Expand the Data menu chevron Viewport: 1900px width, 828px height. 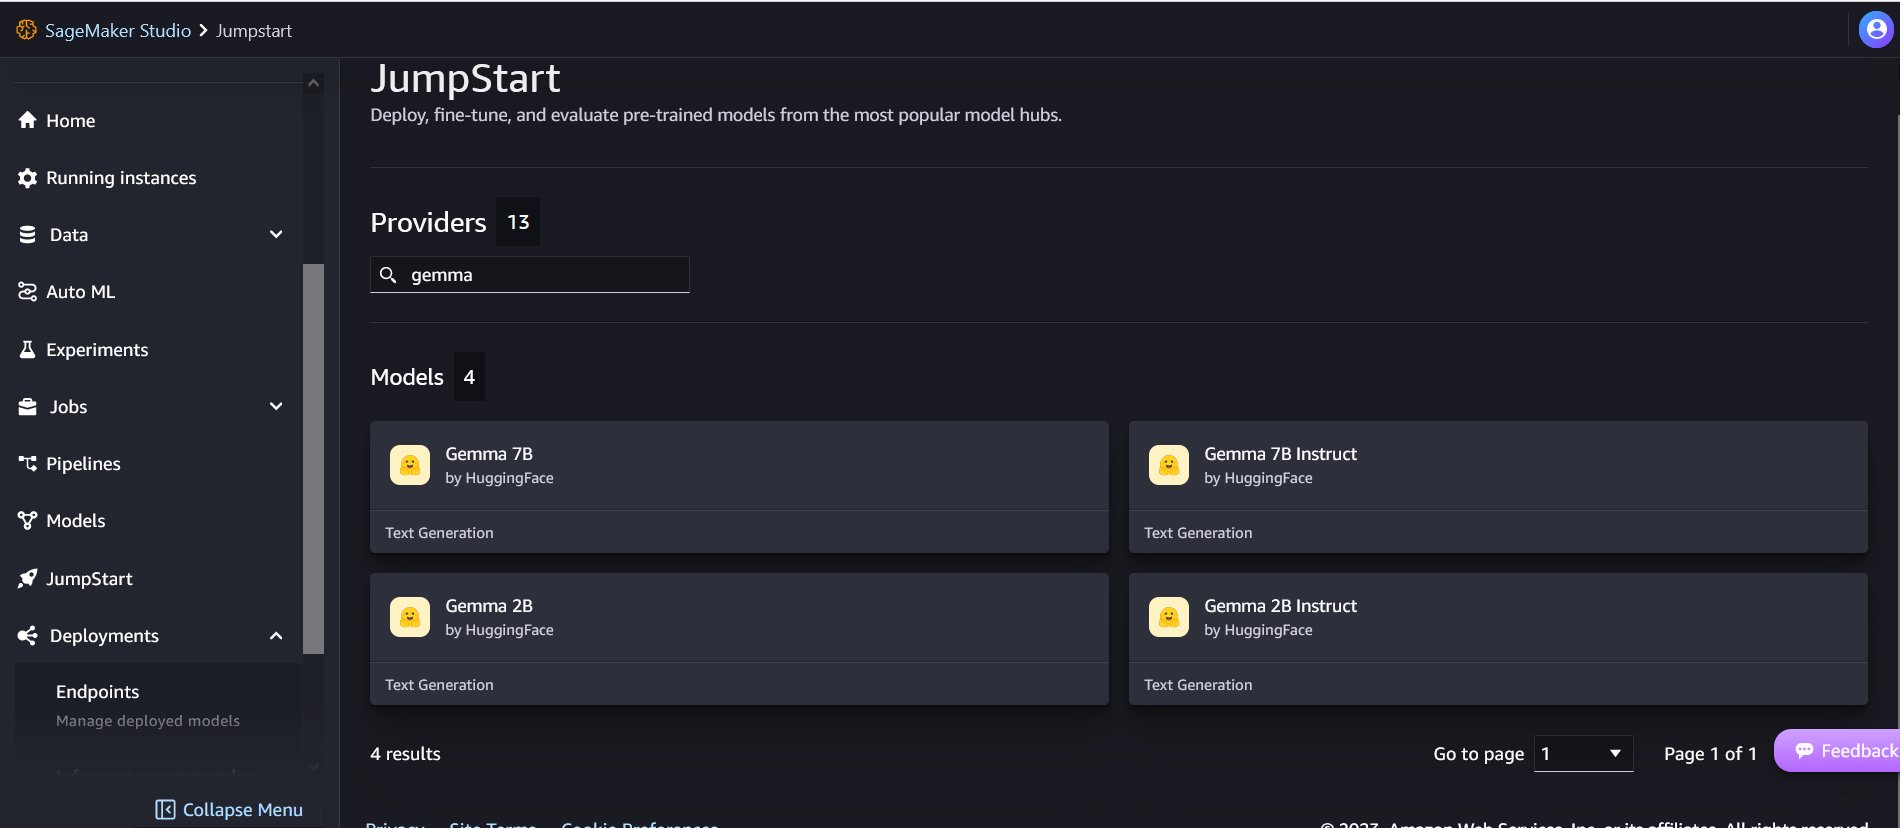click(x=276, y=235)
